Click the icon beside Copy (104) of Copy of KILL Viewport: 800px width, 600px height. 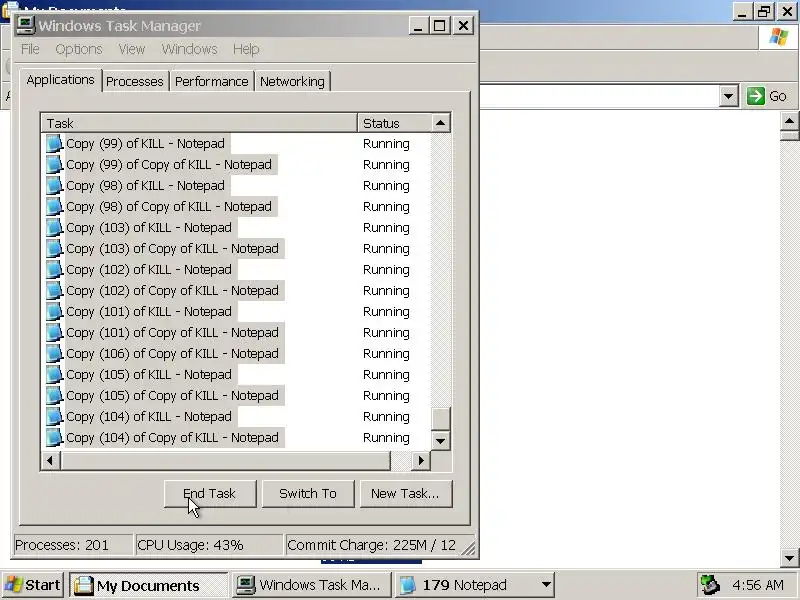(x=54, y=438)
